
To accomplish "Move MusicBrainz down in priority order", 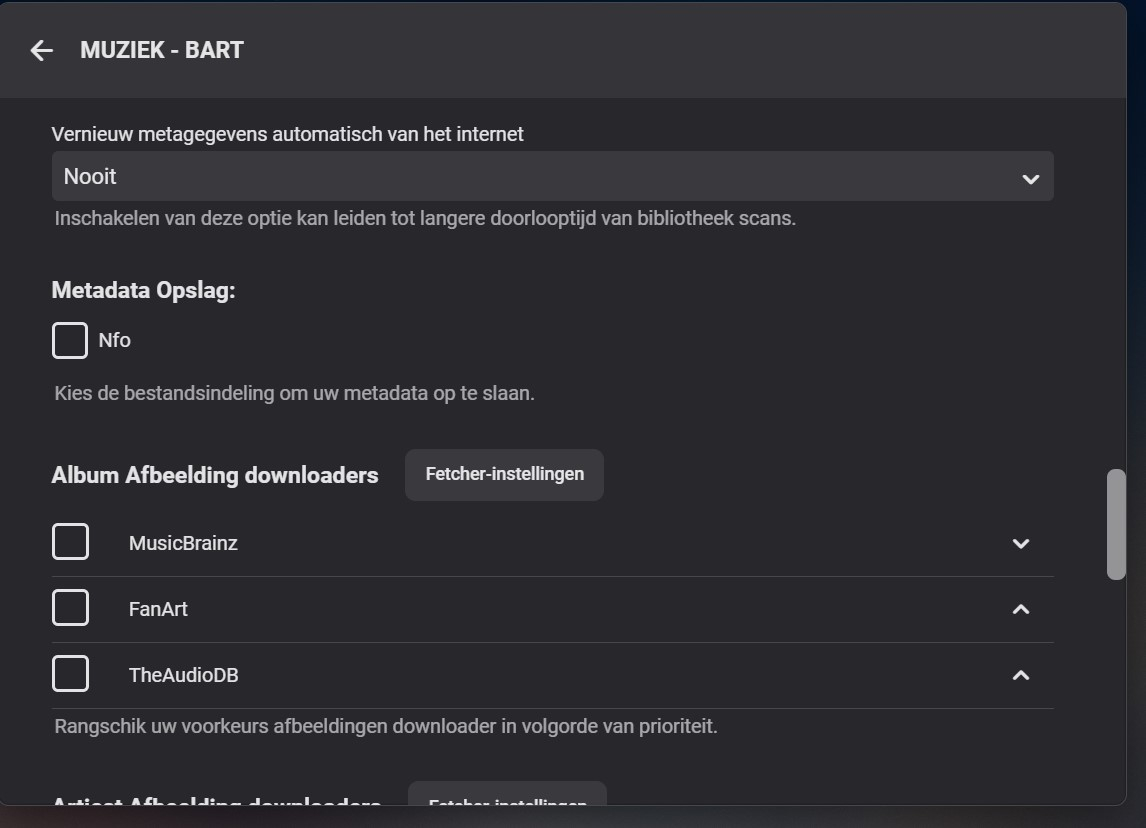I will pyautogui.click(x=1020, y=544).
